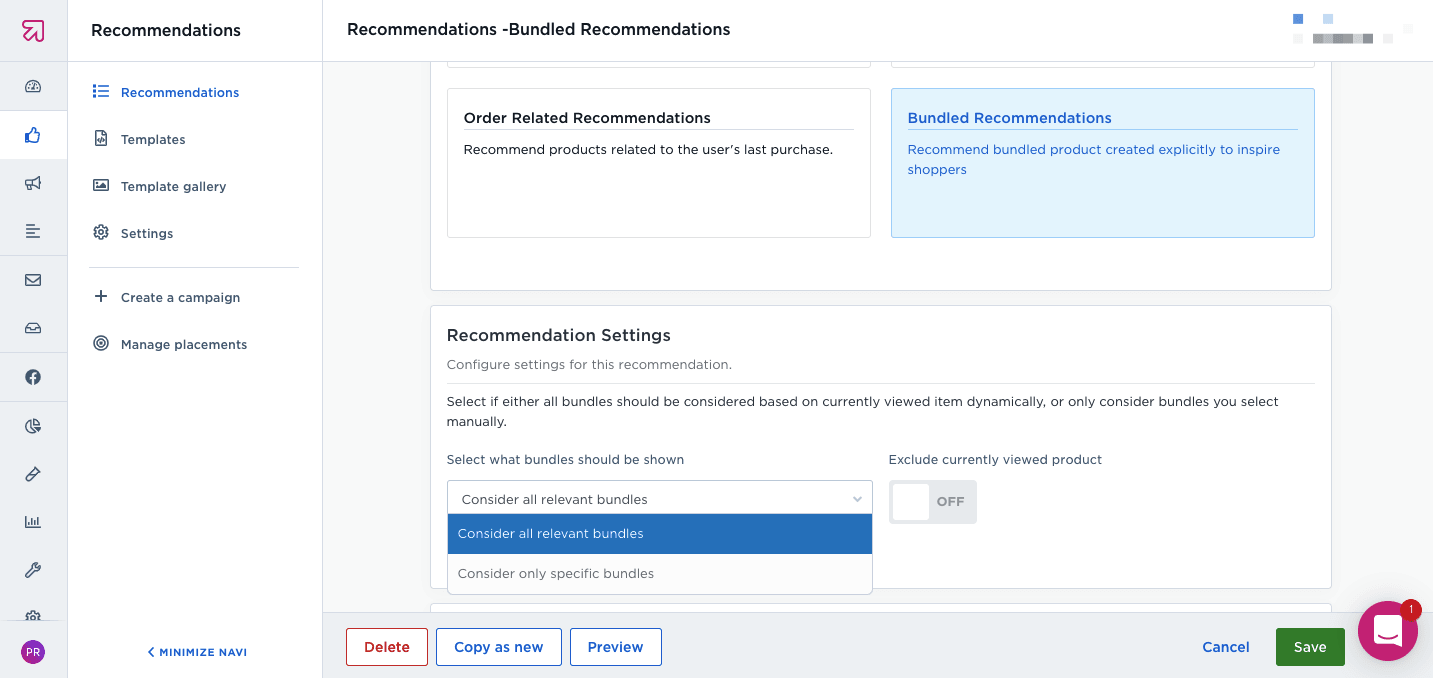Open the envelope email icon in sidebar
This screenshot has width=1433, height=678.
[33, 280]
